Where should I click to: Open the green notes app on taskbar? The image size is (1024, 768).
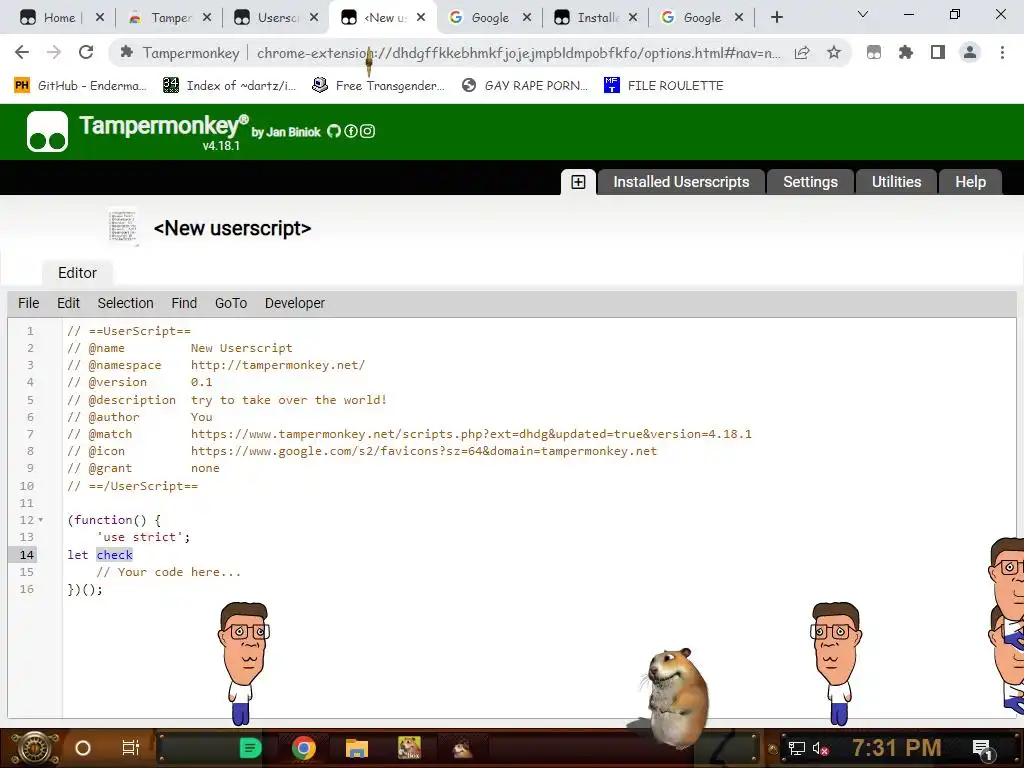pyautogui.click(x=250, y=748)
